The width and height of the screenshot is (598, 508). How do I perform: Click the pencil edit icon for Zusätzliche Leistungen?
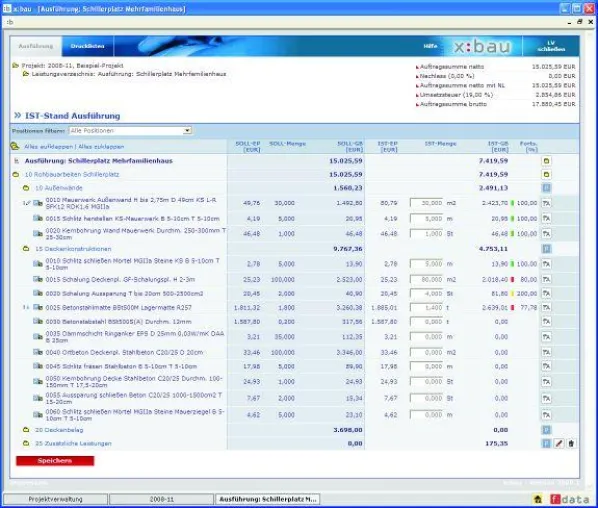[559, 443]
